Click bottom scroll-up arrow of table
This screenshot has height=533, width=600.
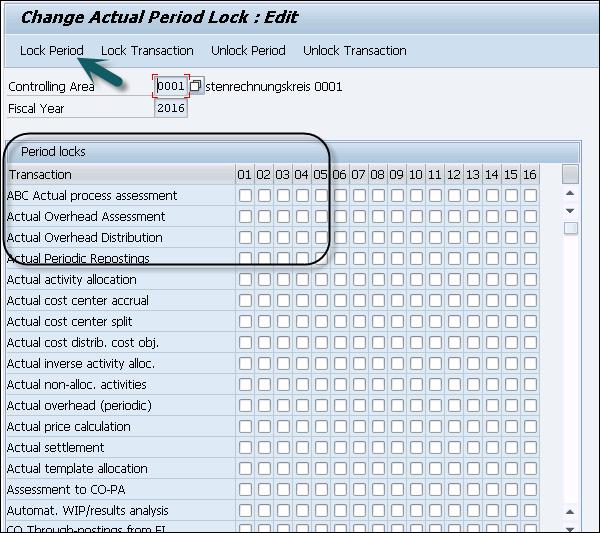click(570, 512)
